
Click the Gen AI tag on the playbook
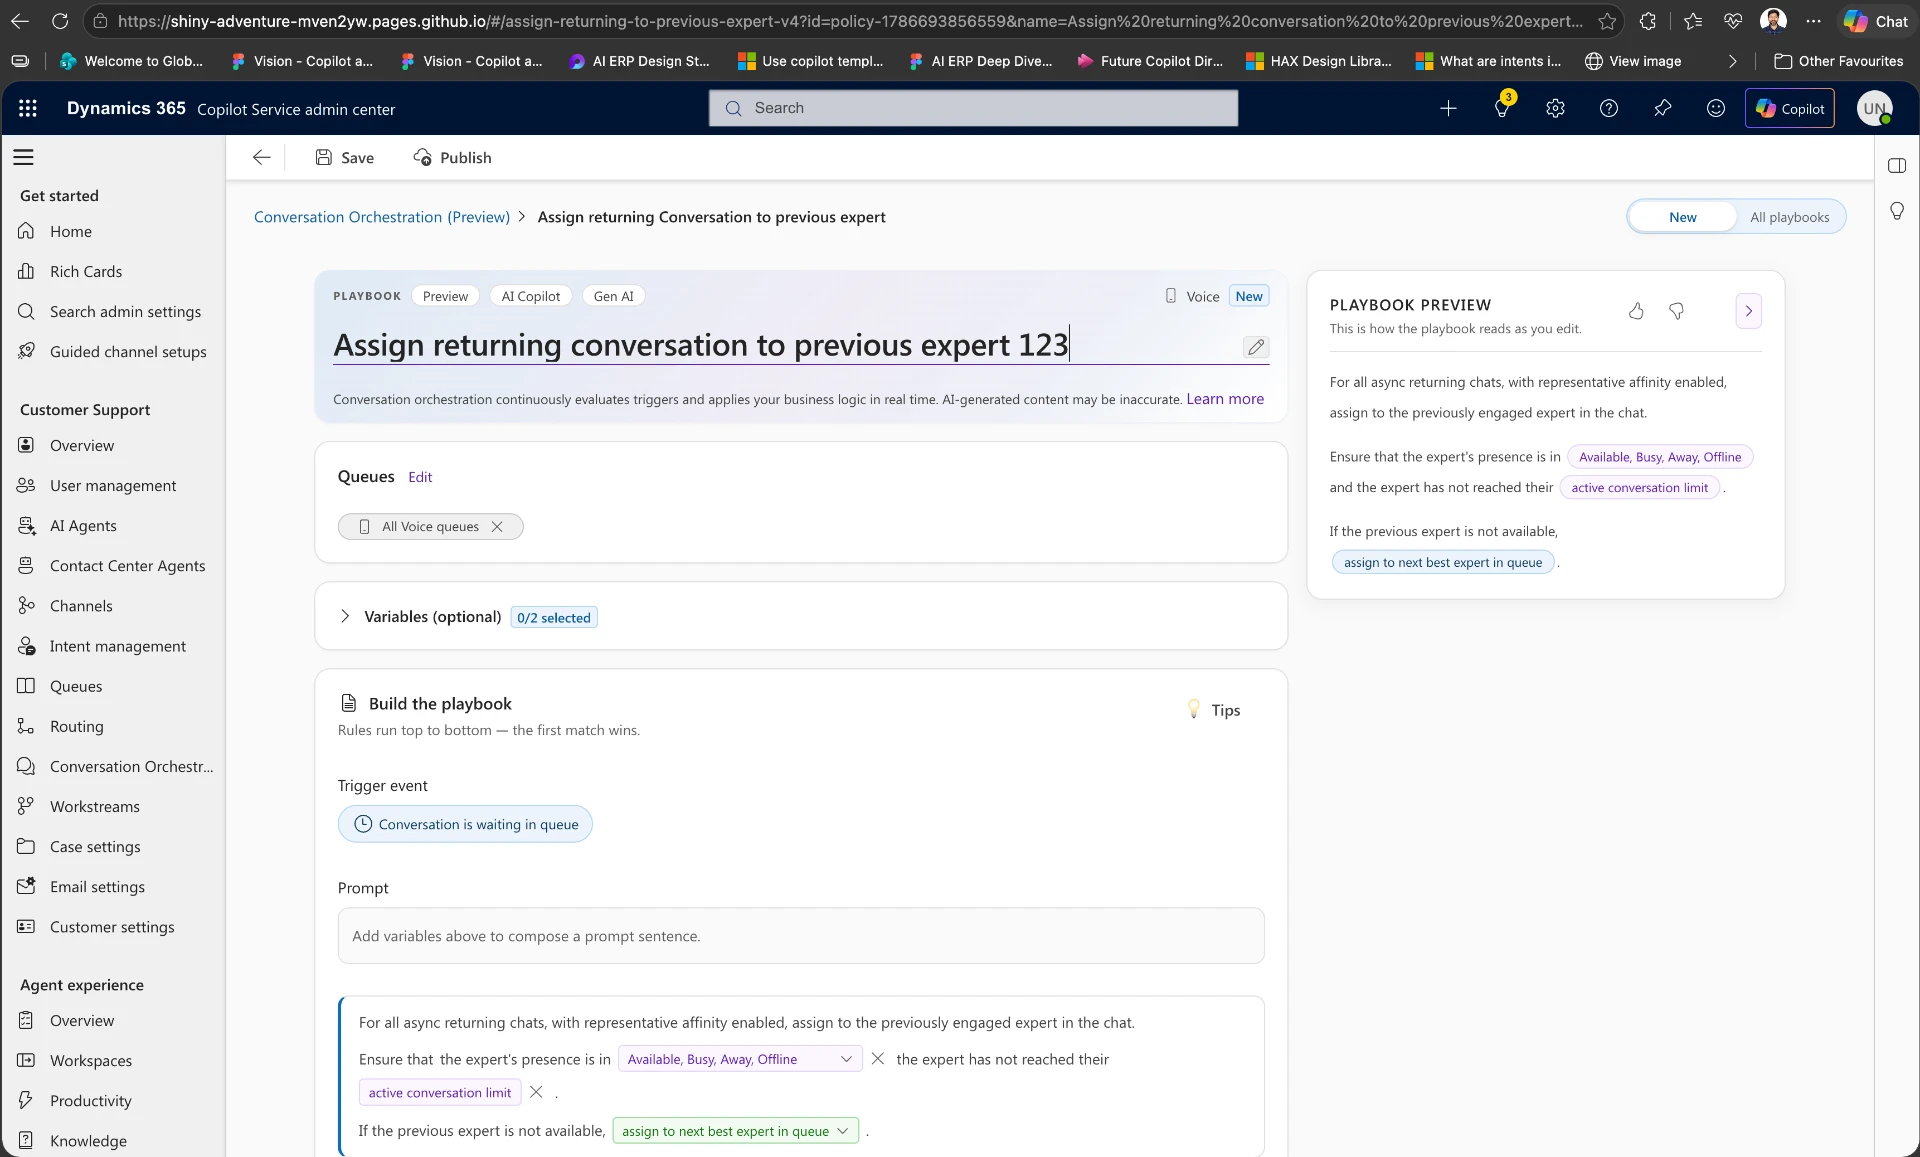coord(613,296)
